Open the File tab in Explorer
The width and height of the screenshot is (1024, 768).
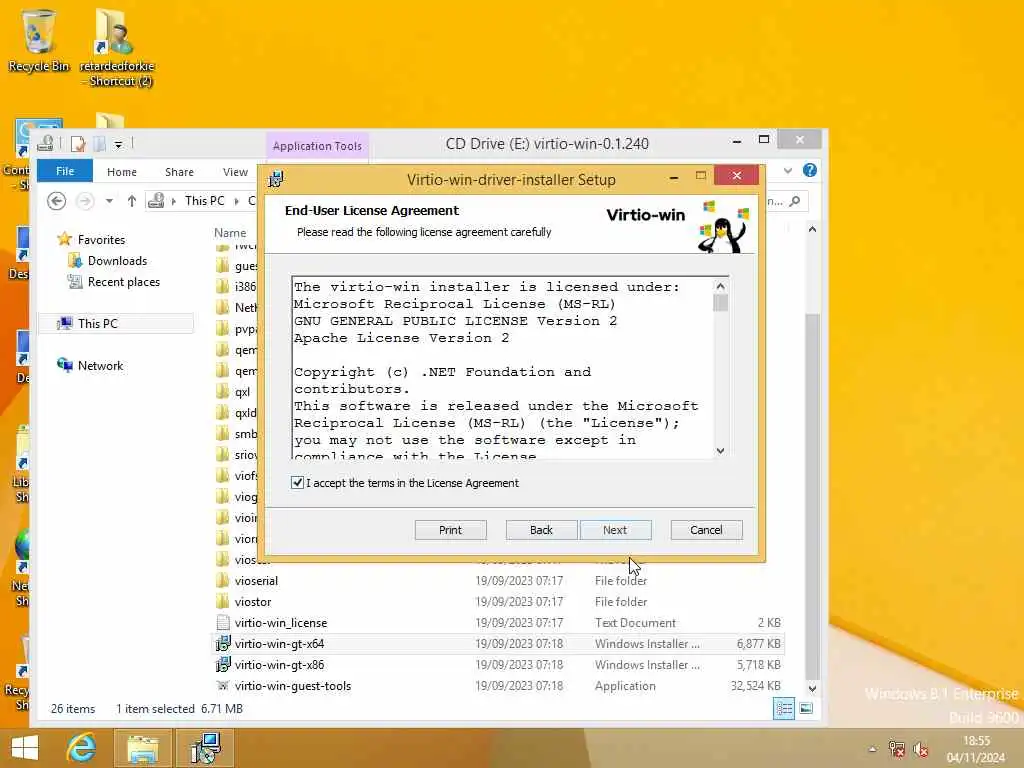tap(65, 171)
